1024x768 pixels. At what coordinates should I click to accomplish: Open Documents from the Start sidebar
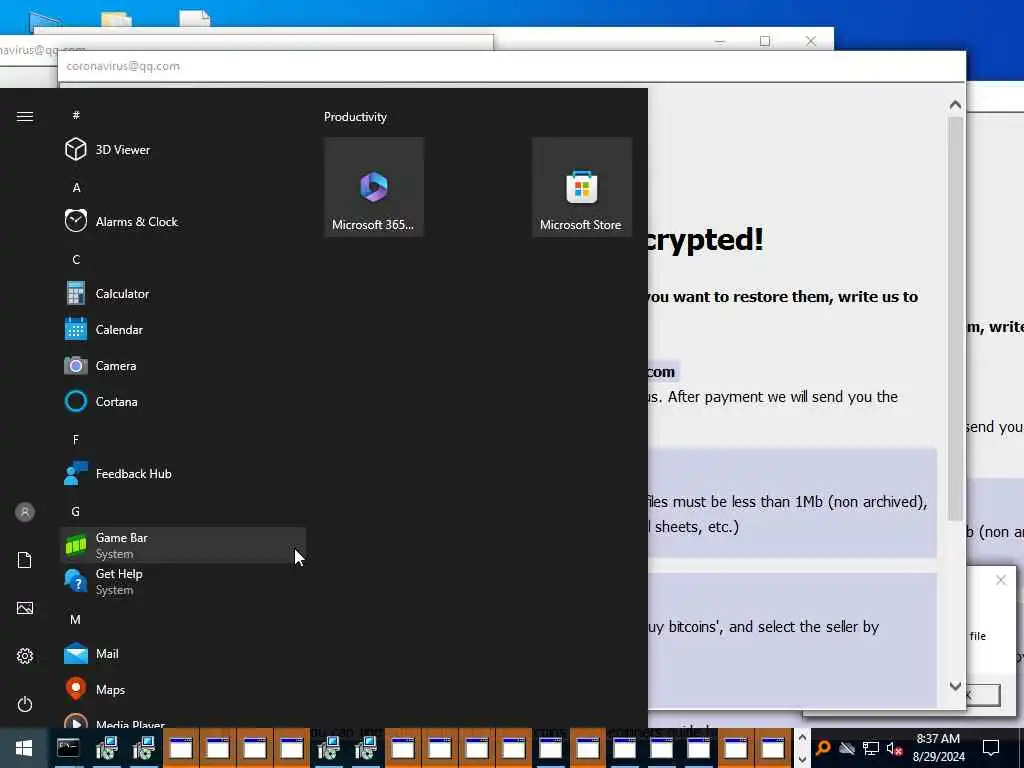point(25,560)
